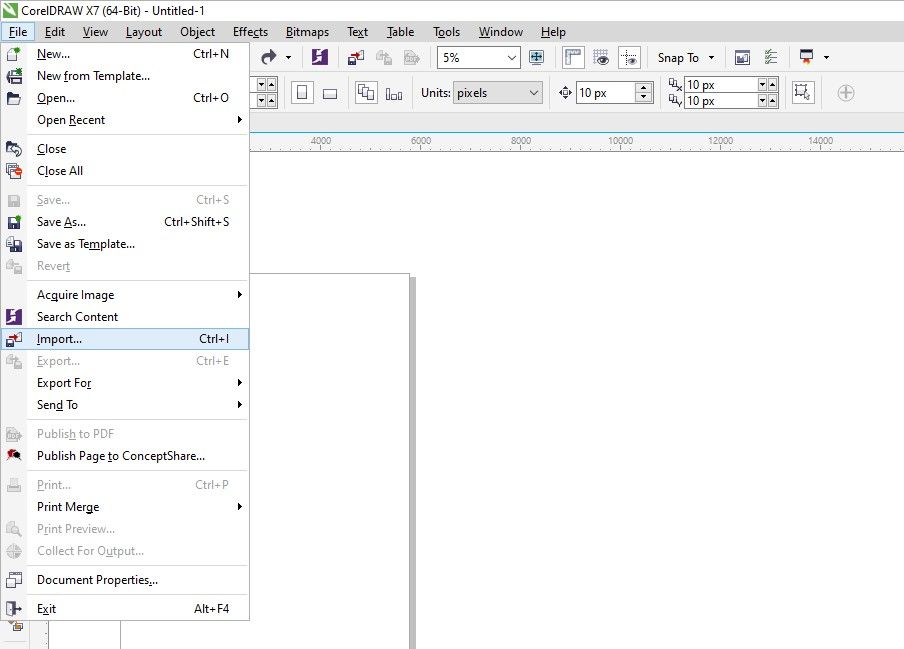Choose Open... from File menu
This screenshot has height=649, width=904.
(x=125, y=97)
